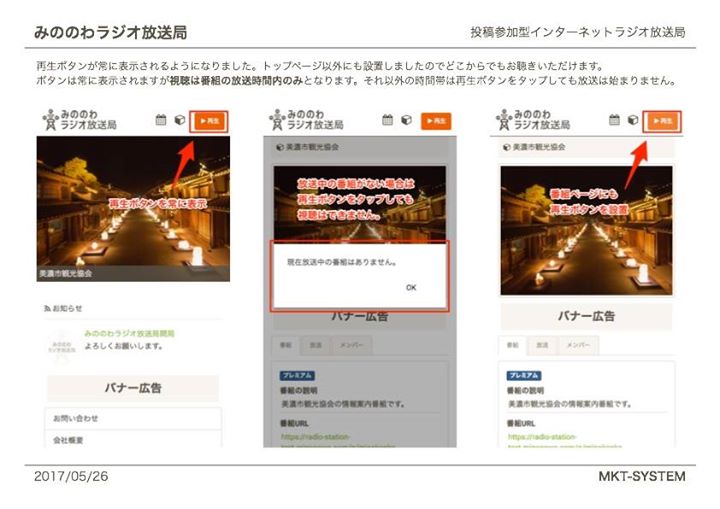Click the バナー広告 banner on the home page screenshot
This screenshot has height=509, width=720.
coord(133,388)
